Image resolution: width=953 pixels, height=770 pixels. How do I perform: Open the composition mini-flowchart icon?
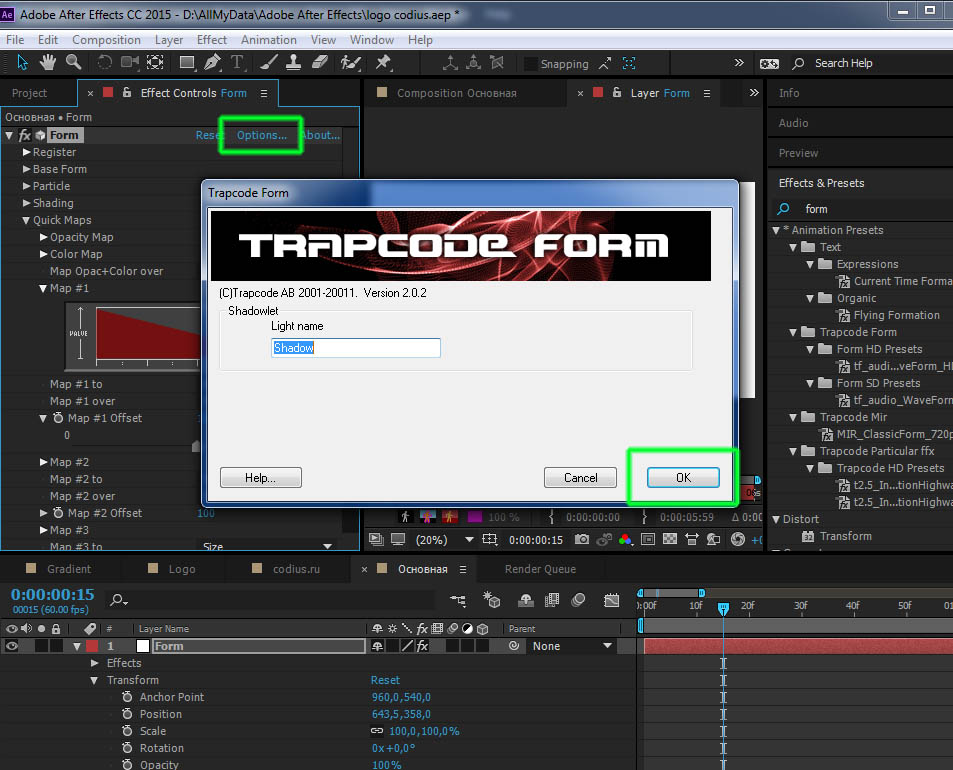pos(458,600)
